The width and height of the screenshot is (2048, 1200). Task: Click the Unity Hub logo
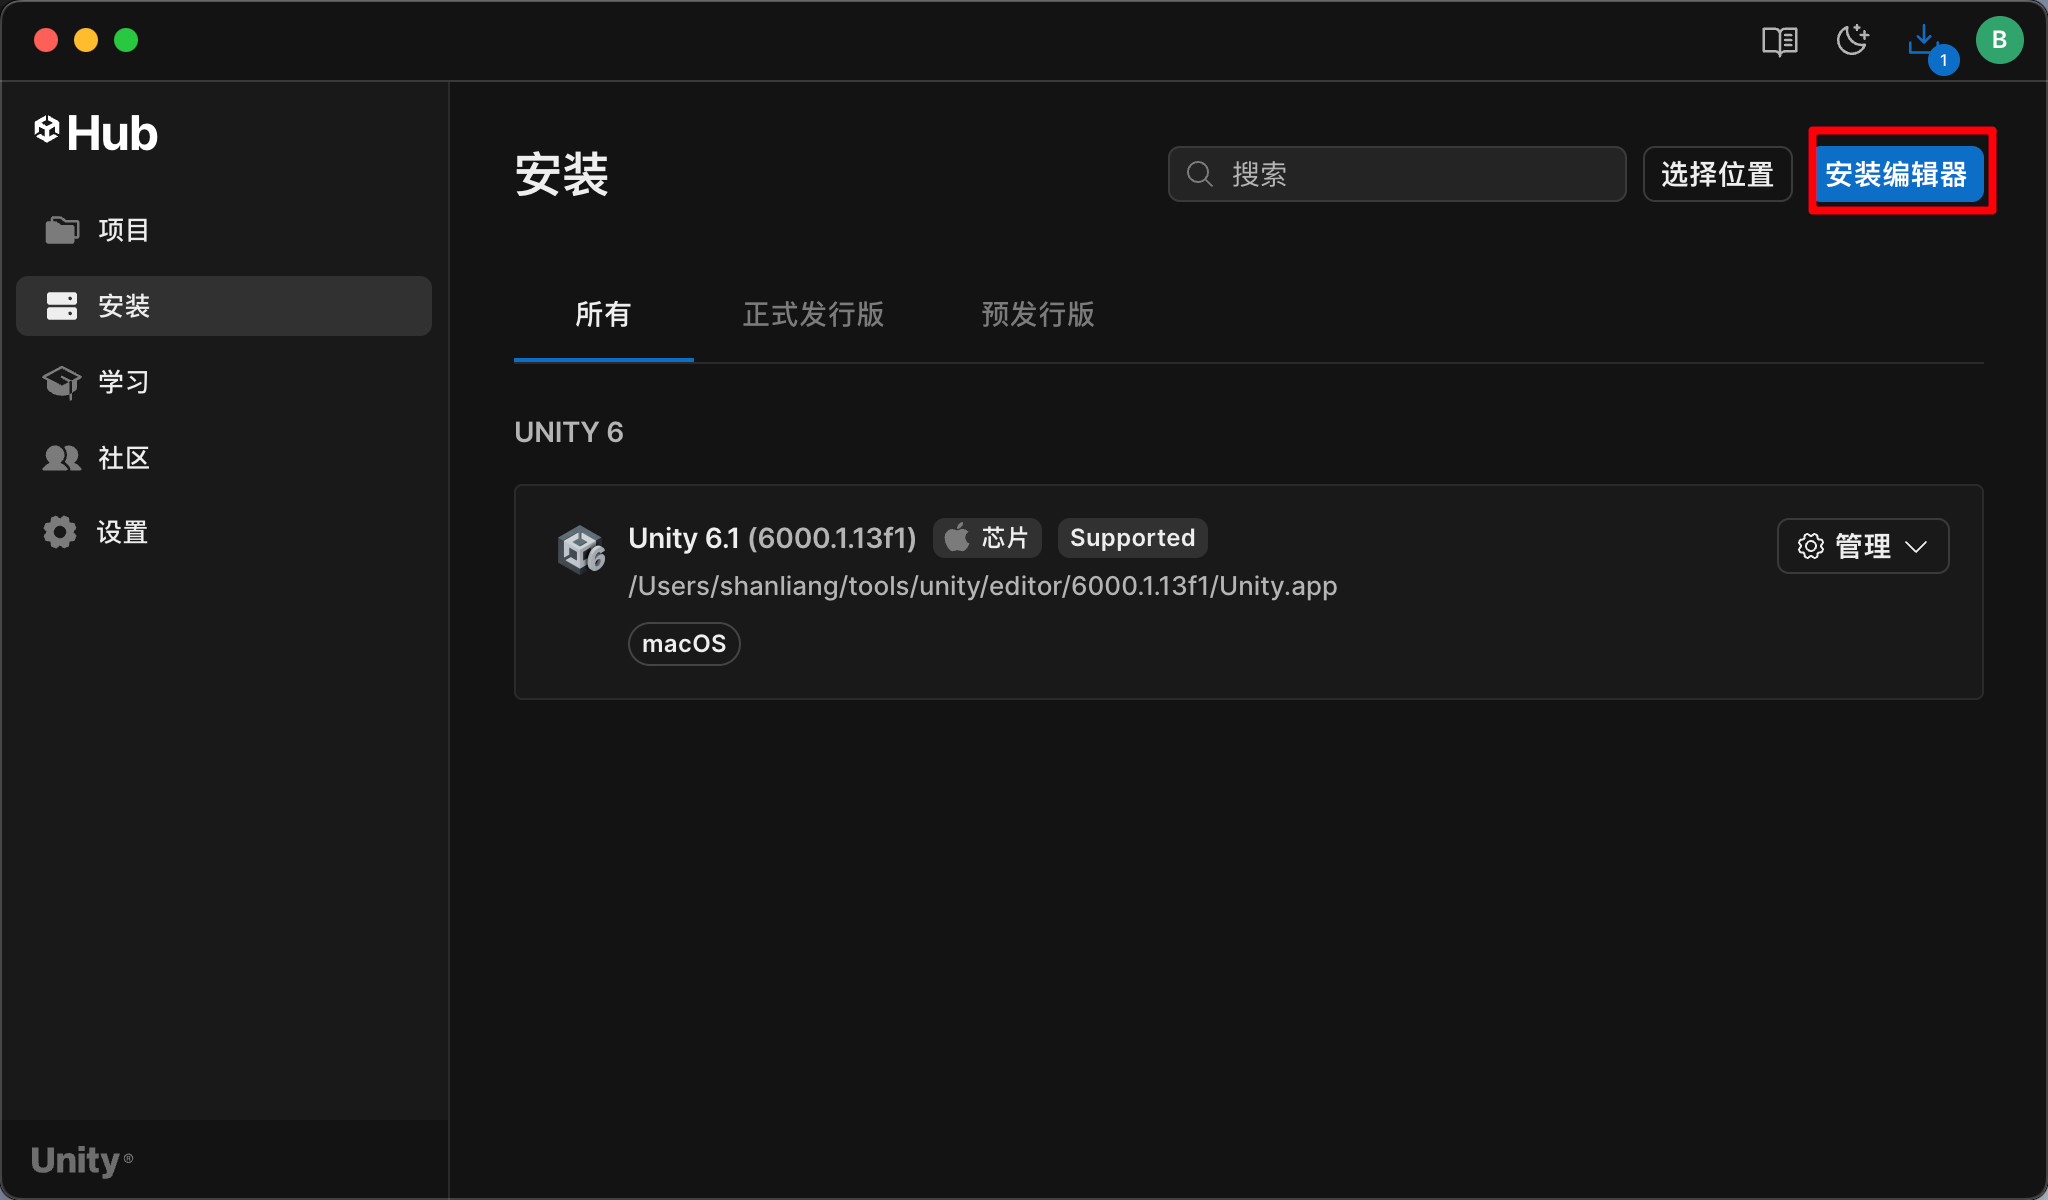click(x=96, y=133)
